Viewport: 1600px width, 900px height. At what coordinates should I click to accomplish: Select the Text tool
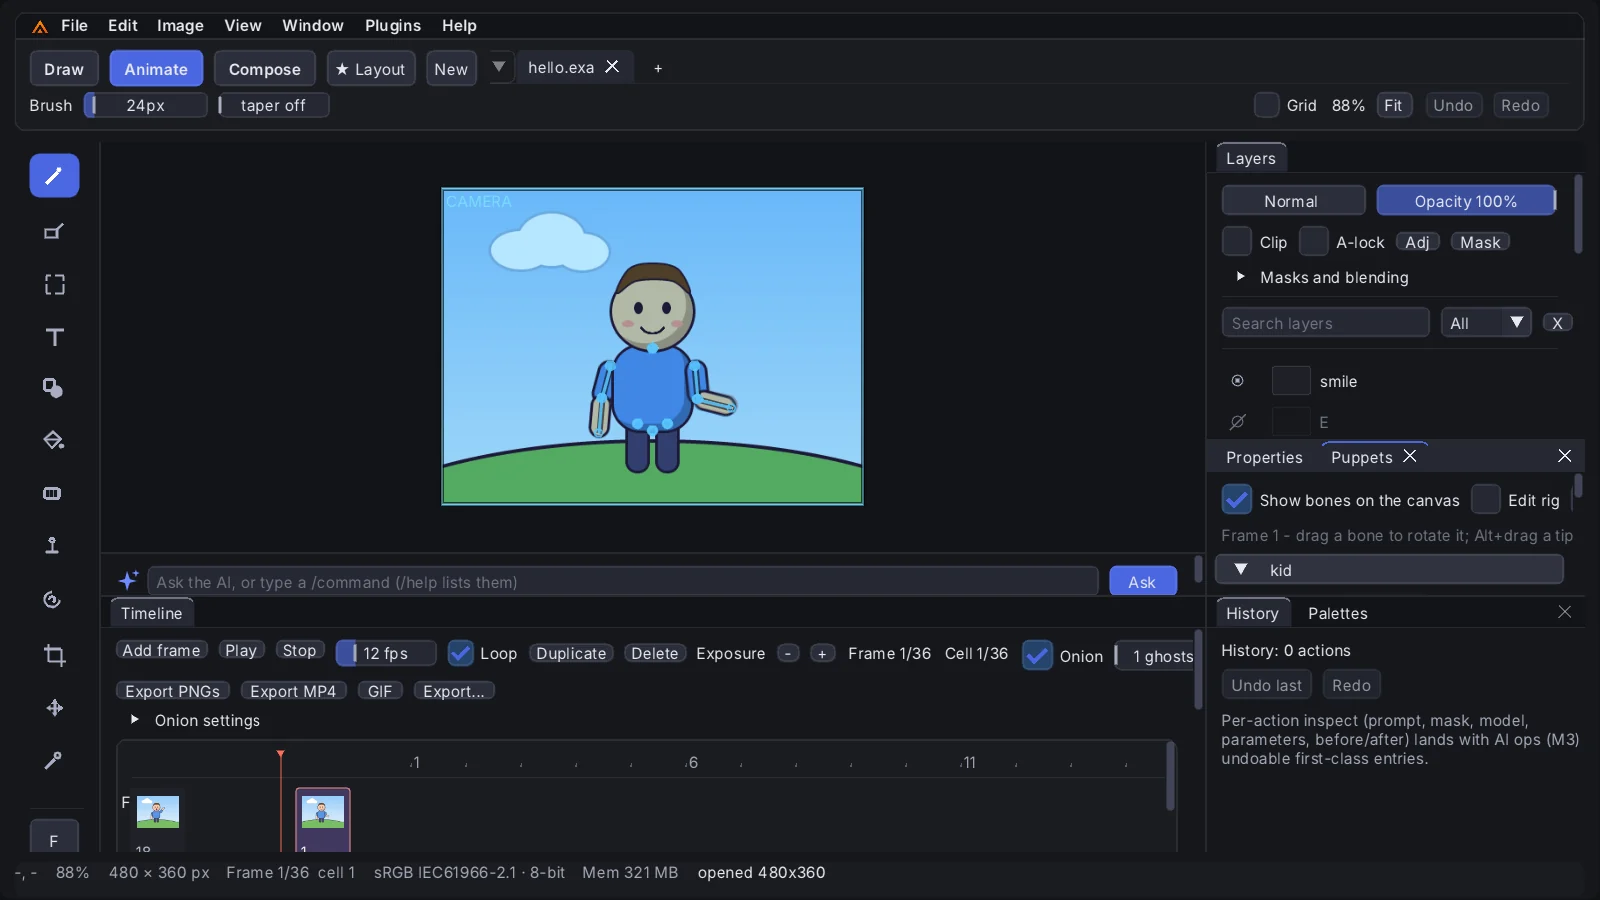click(54, 337)
